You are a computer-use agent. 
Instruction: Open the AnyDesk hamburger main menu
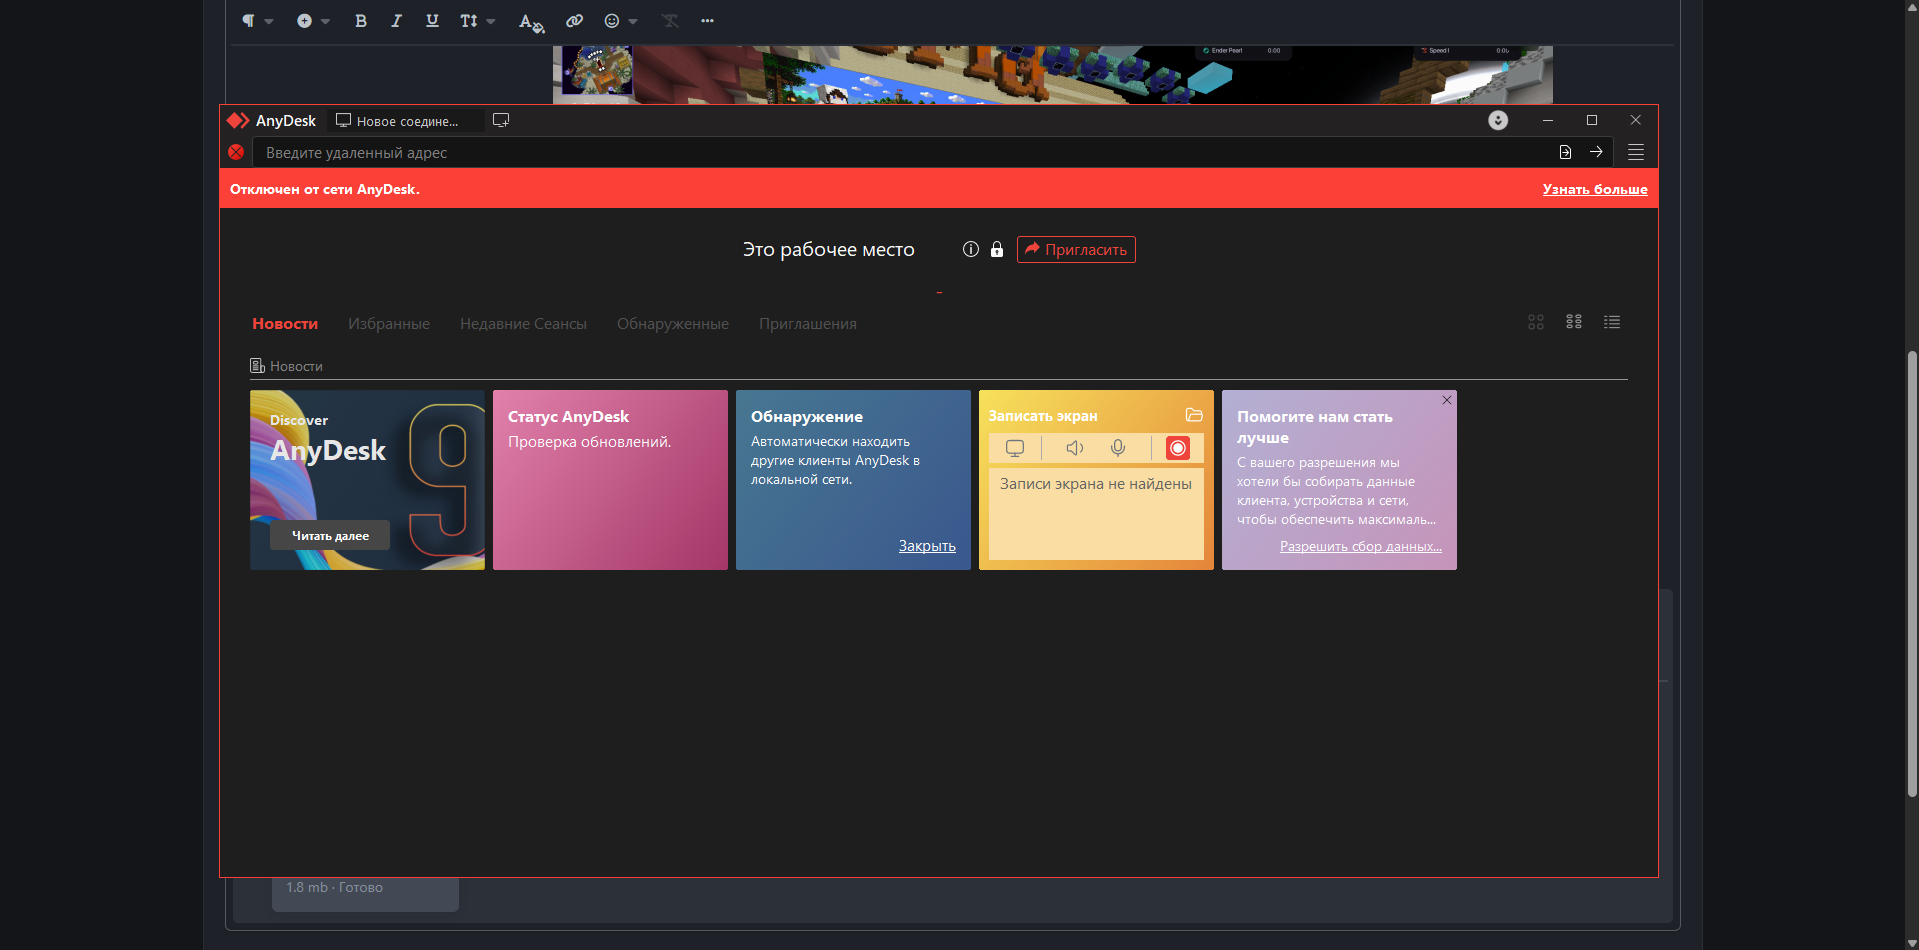[x=1636, y=152]
